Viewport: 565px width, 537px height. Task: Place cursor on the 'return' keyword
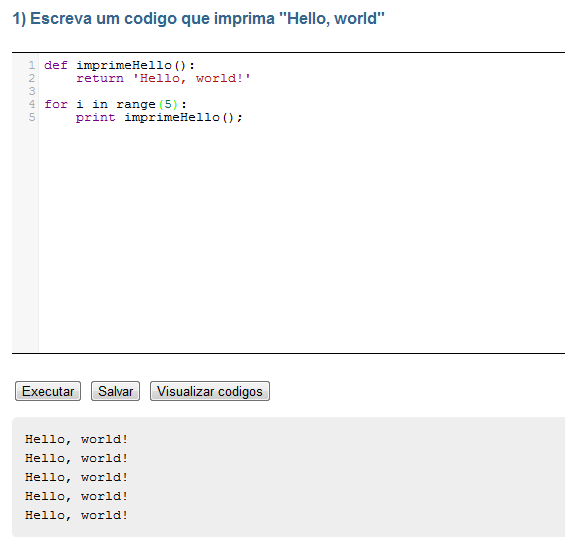(x=100, y=78)
